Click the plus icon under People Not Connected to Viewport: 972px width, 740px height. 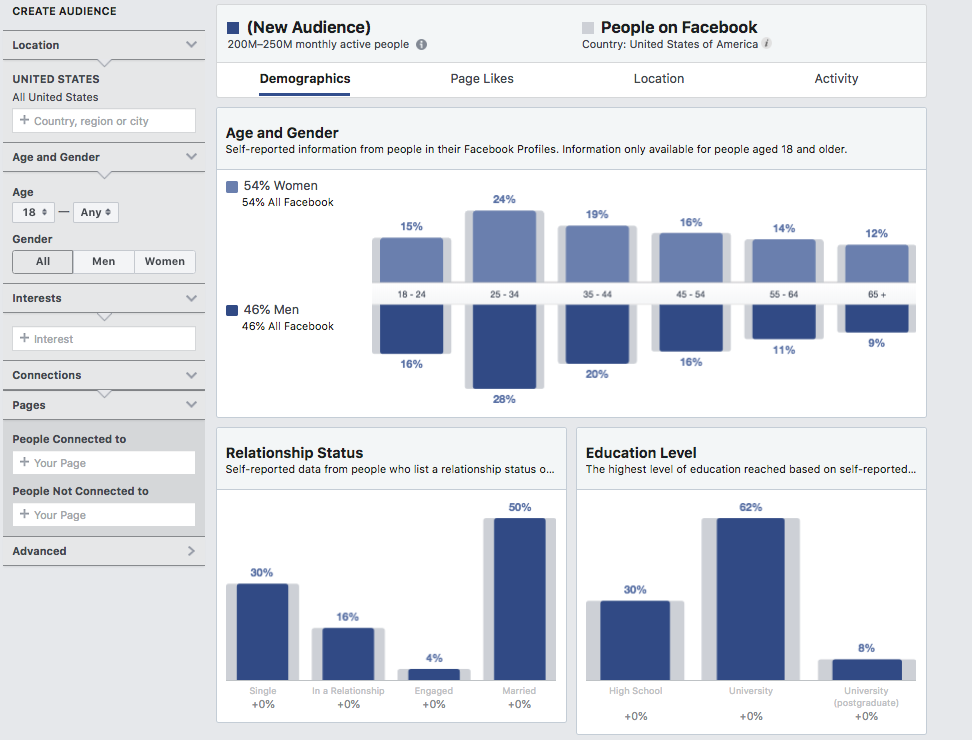point(22,514)
